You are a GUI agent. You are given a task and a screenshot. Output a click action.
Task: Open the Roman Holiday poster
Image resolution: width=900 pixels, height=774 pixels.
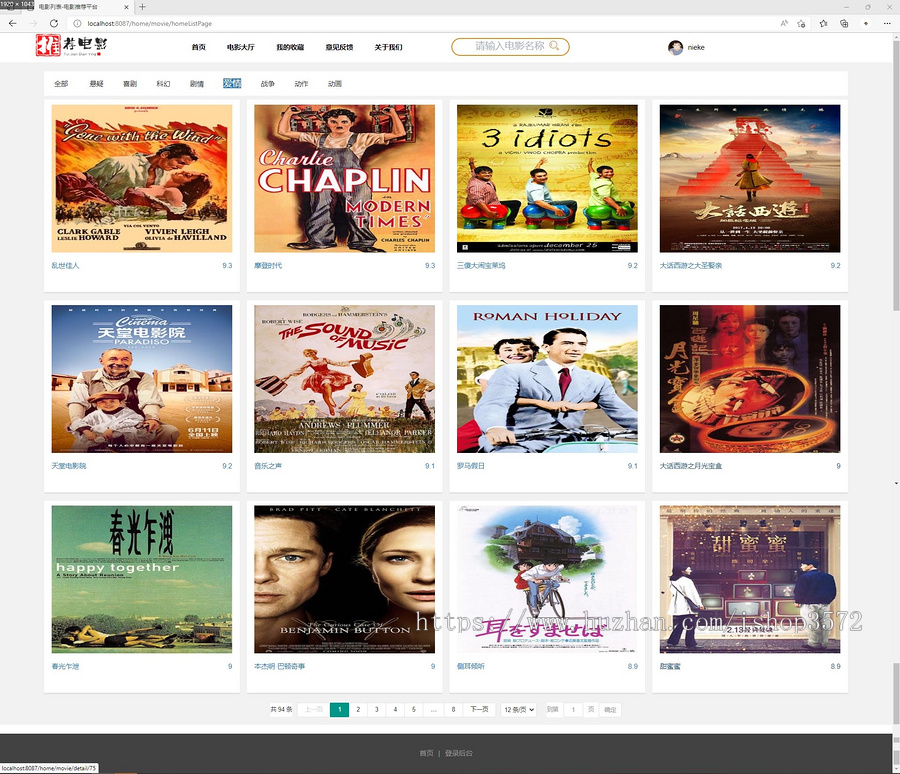(547, 379)
